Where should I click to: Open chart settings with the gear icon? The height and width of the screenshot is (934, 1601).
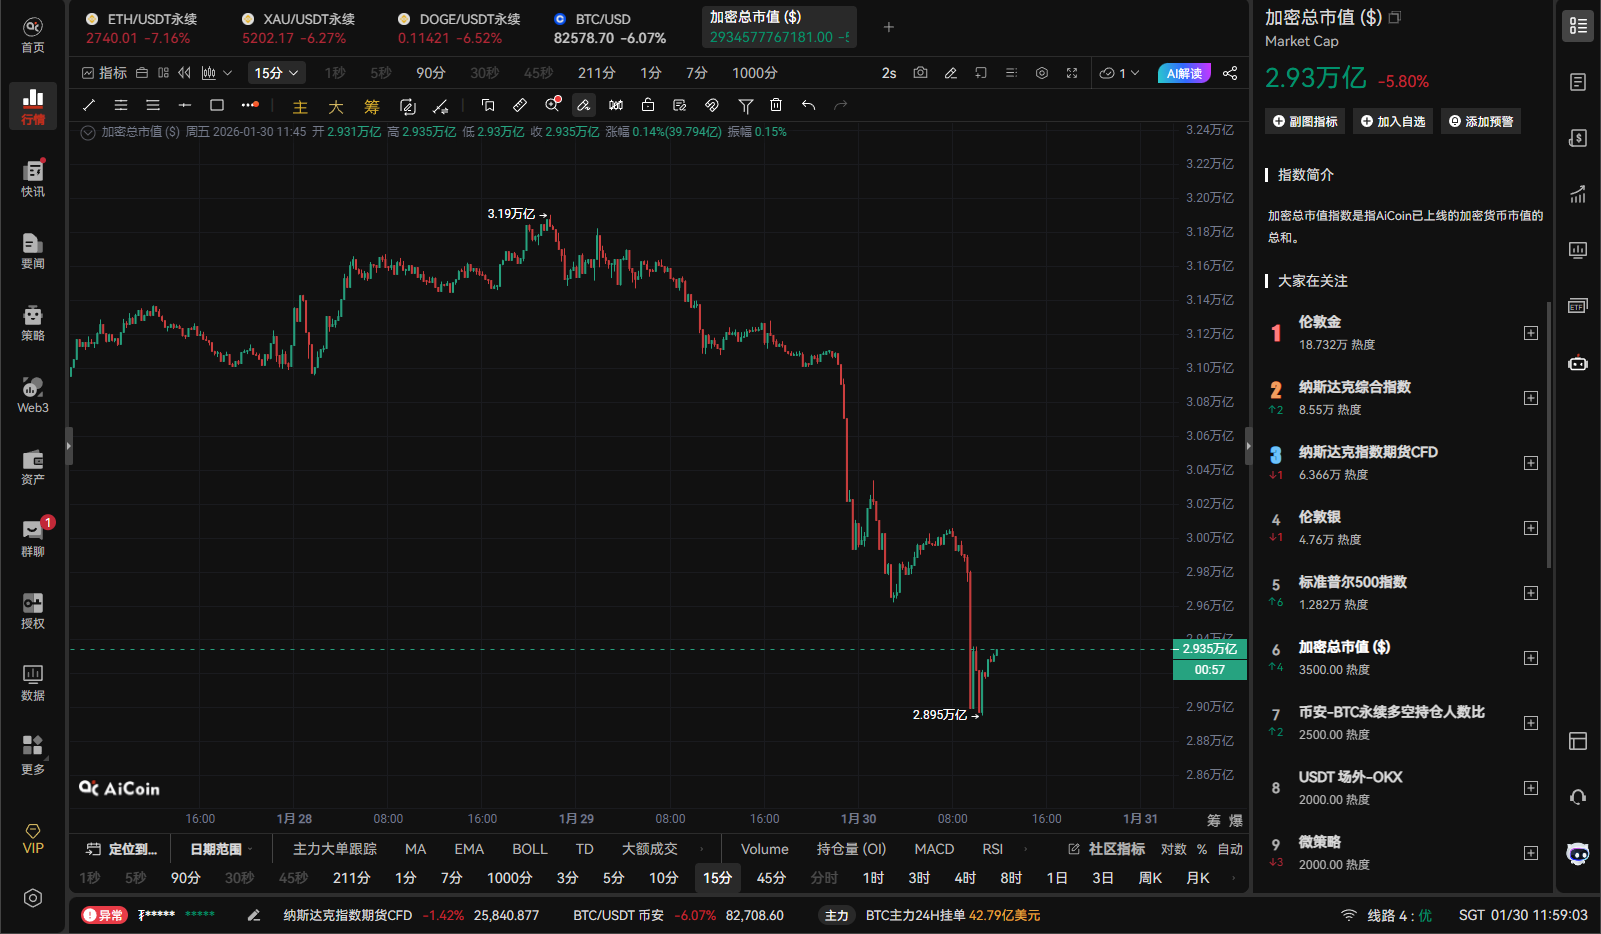1040,72
